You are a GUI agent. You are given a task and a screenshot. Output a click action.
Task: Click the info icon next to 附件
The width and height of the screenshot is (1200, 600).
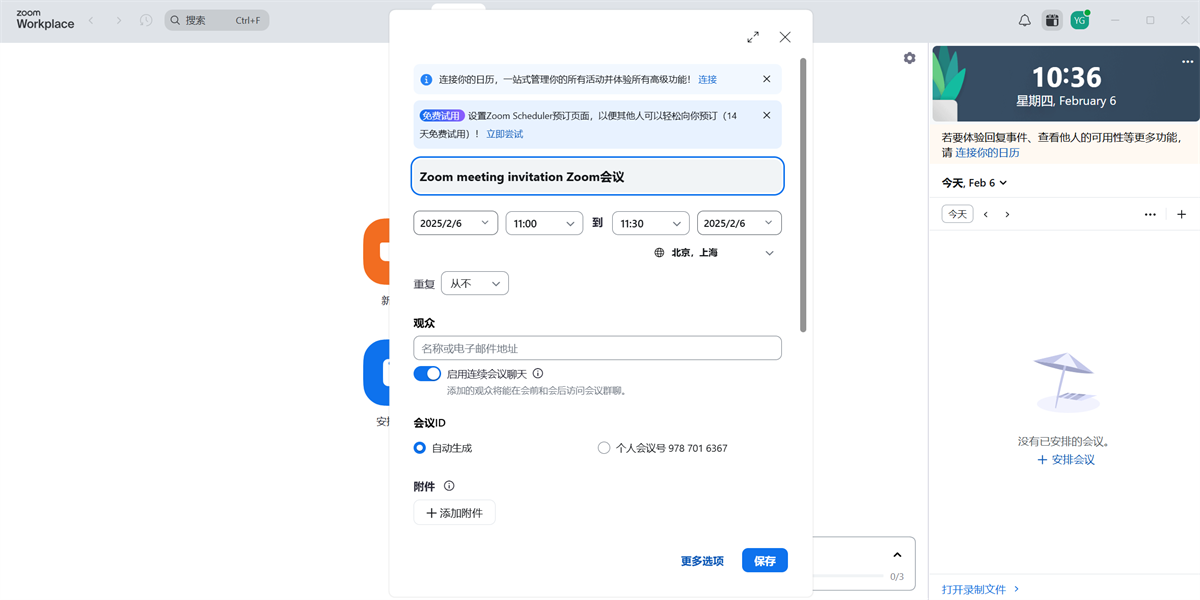449,486
